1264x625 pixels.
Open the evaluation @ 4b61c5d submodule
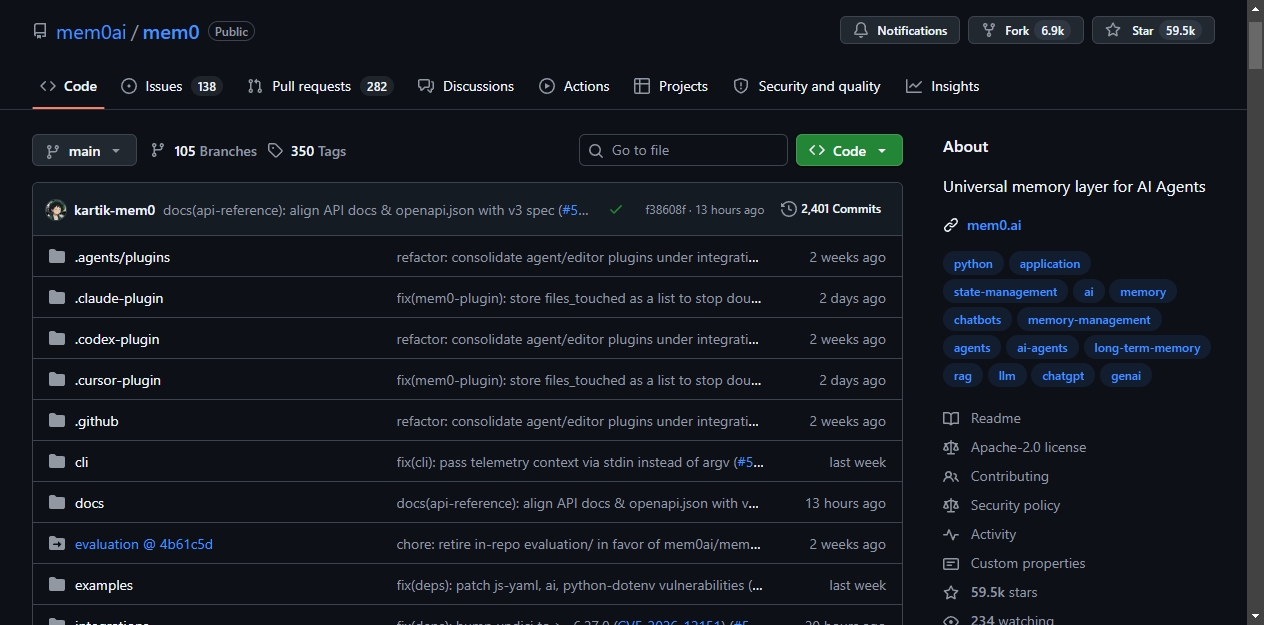pos(144,544)
